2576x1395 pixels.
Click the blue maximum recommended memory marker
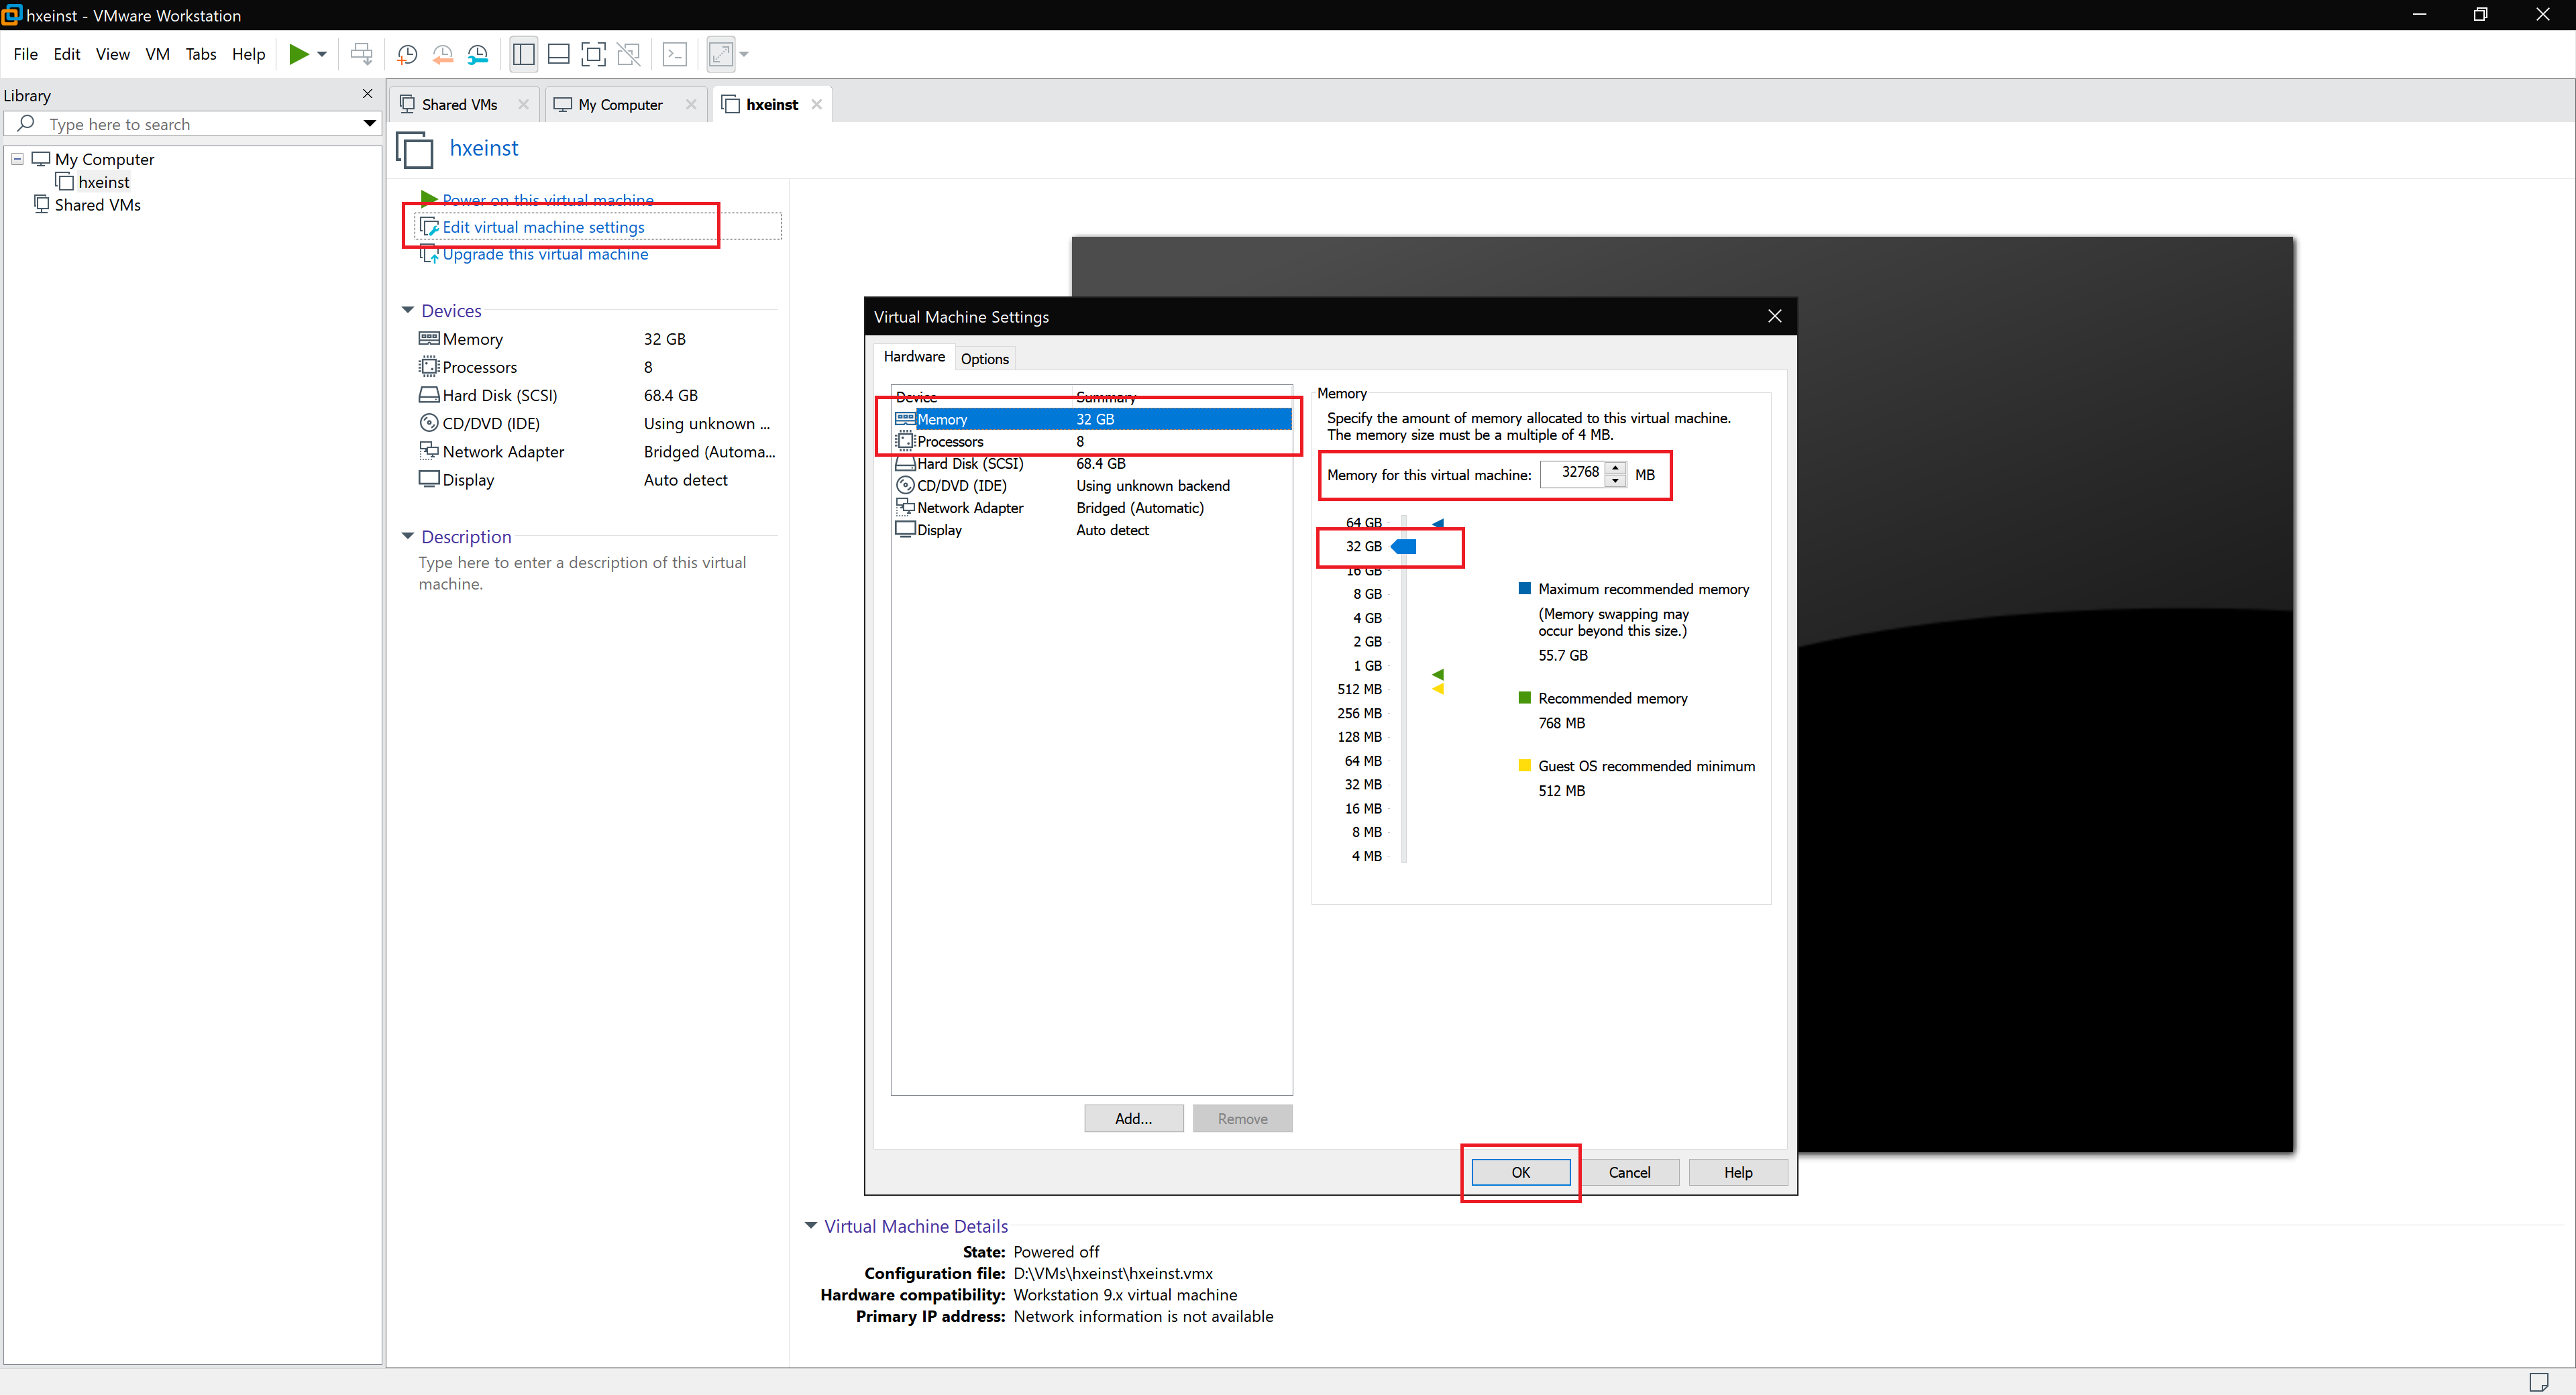click(x=1438, y=523)
